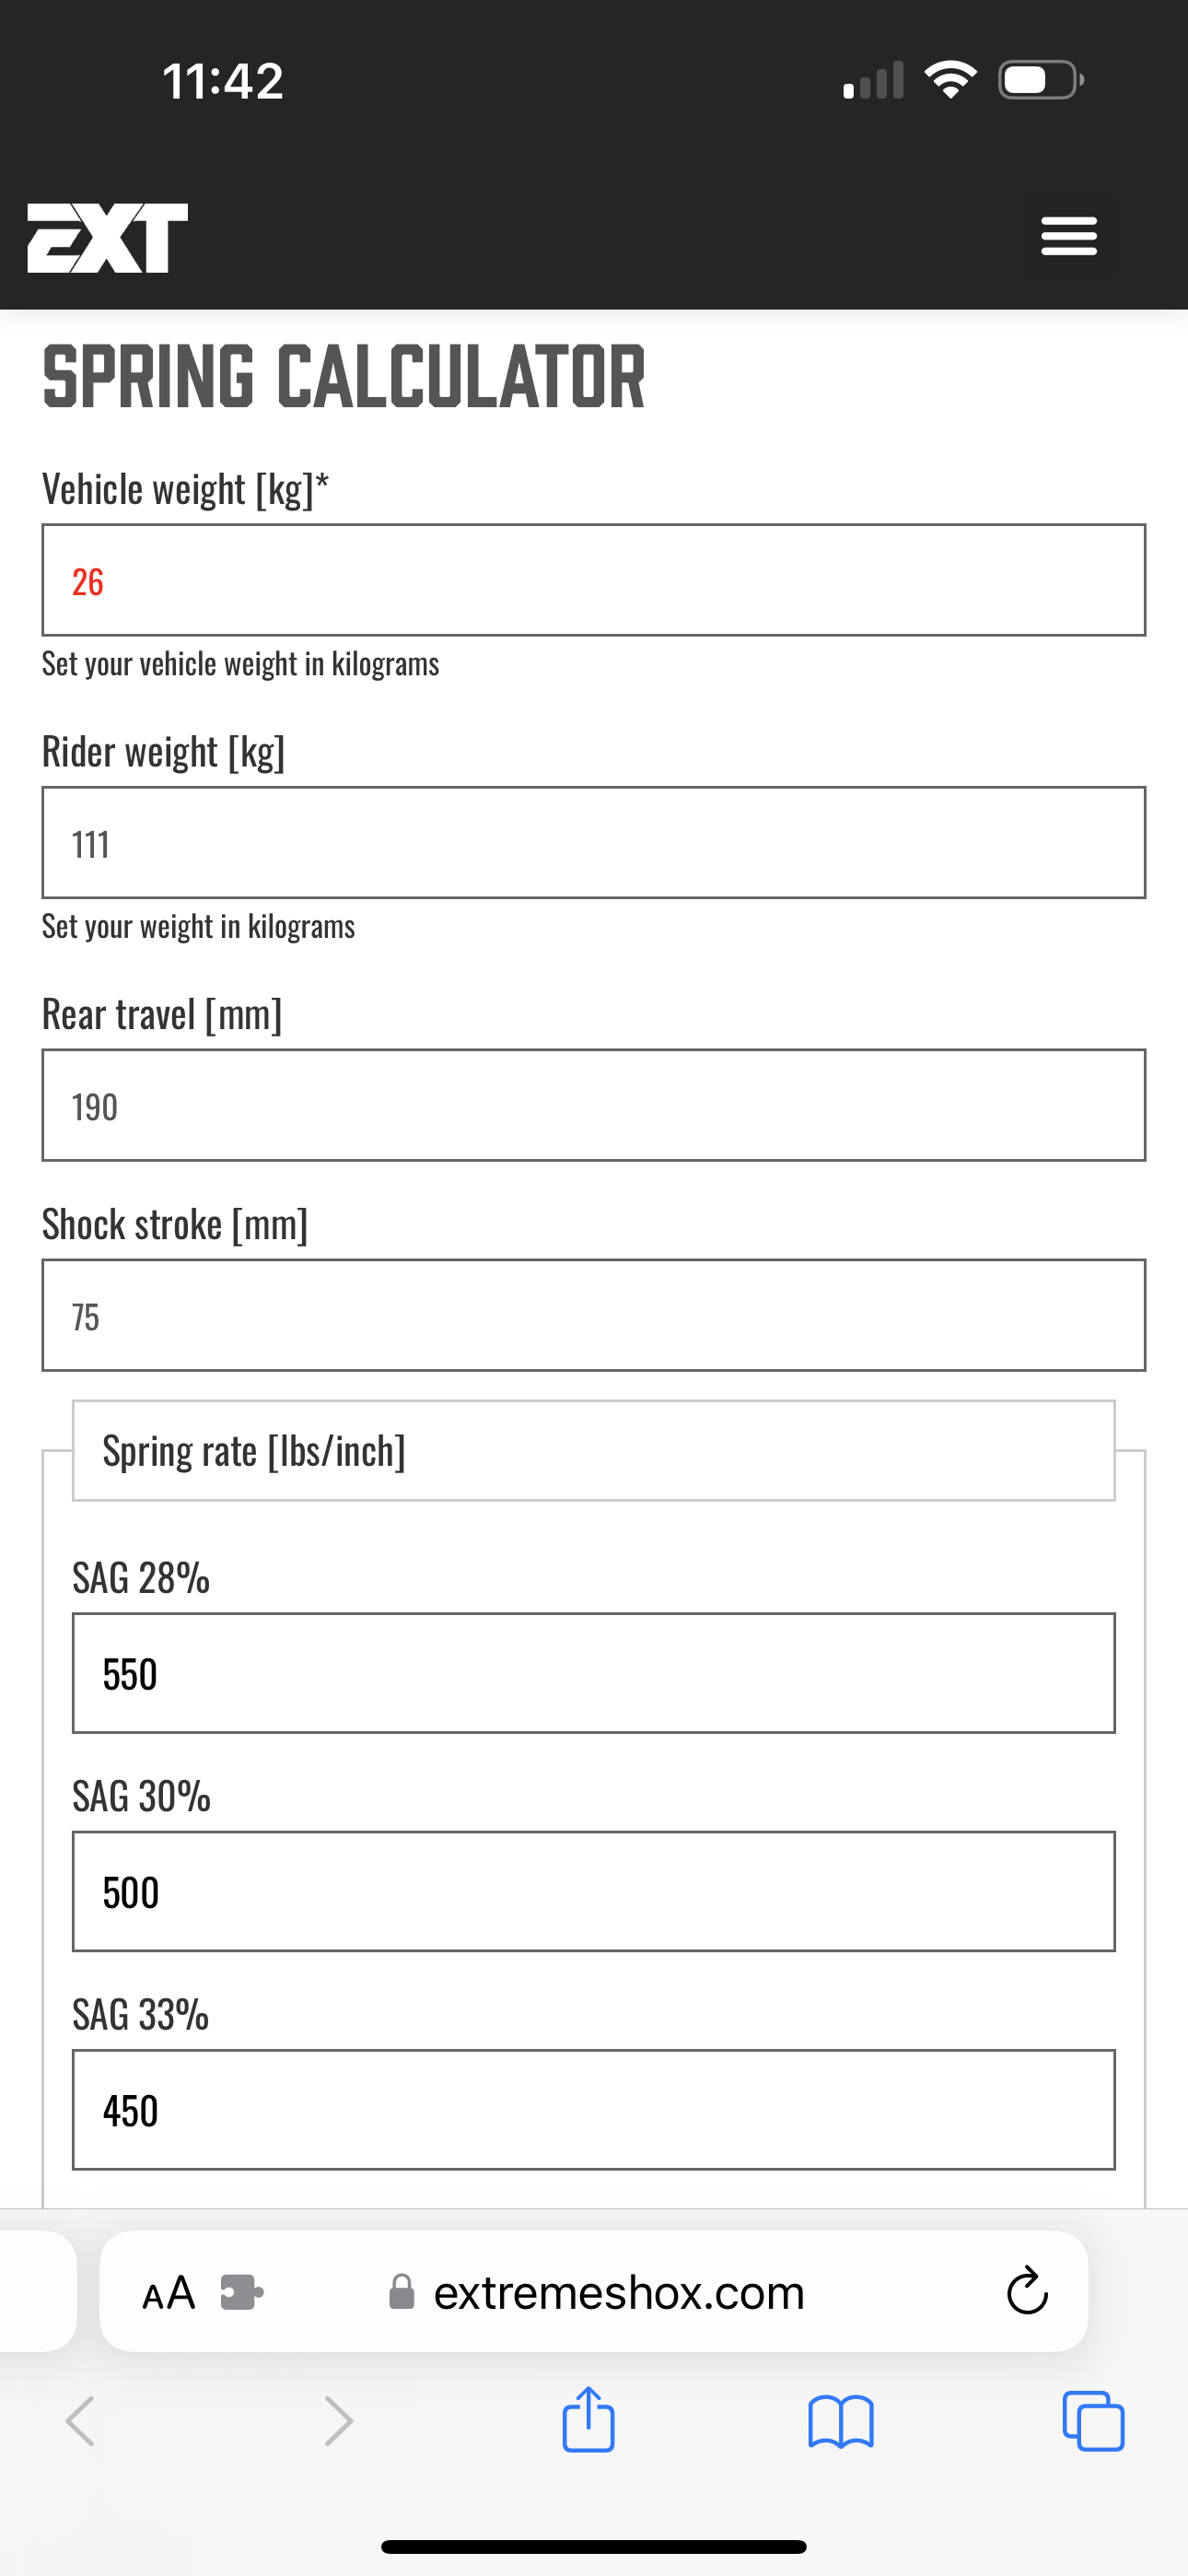Tap the SAG 33% value box
This screenshot has width=1188, height=2576.
pyautogui.click(x=594, y=2109)
